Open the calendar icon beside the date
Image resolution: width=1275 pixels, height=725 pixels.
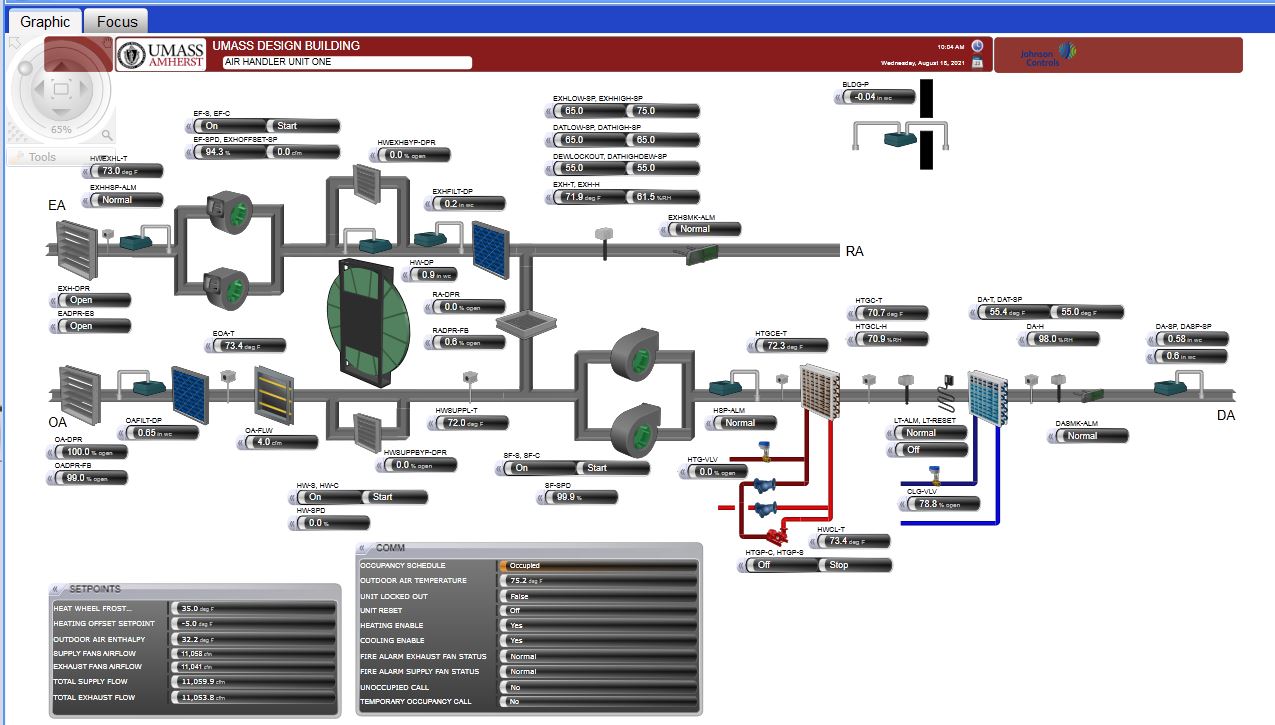977,62
